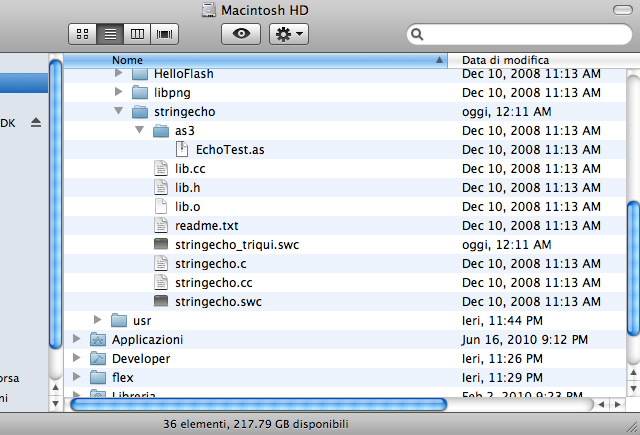
Task: Click the horizontal scroll right arrow
Action: (618, 404)
